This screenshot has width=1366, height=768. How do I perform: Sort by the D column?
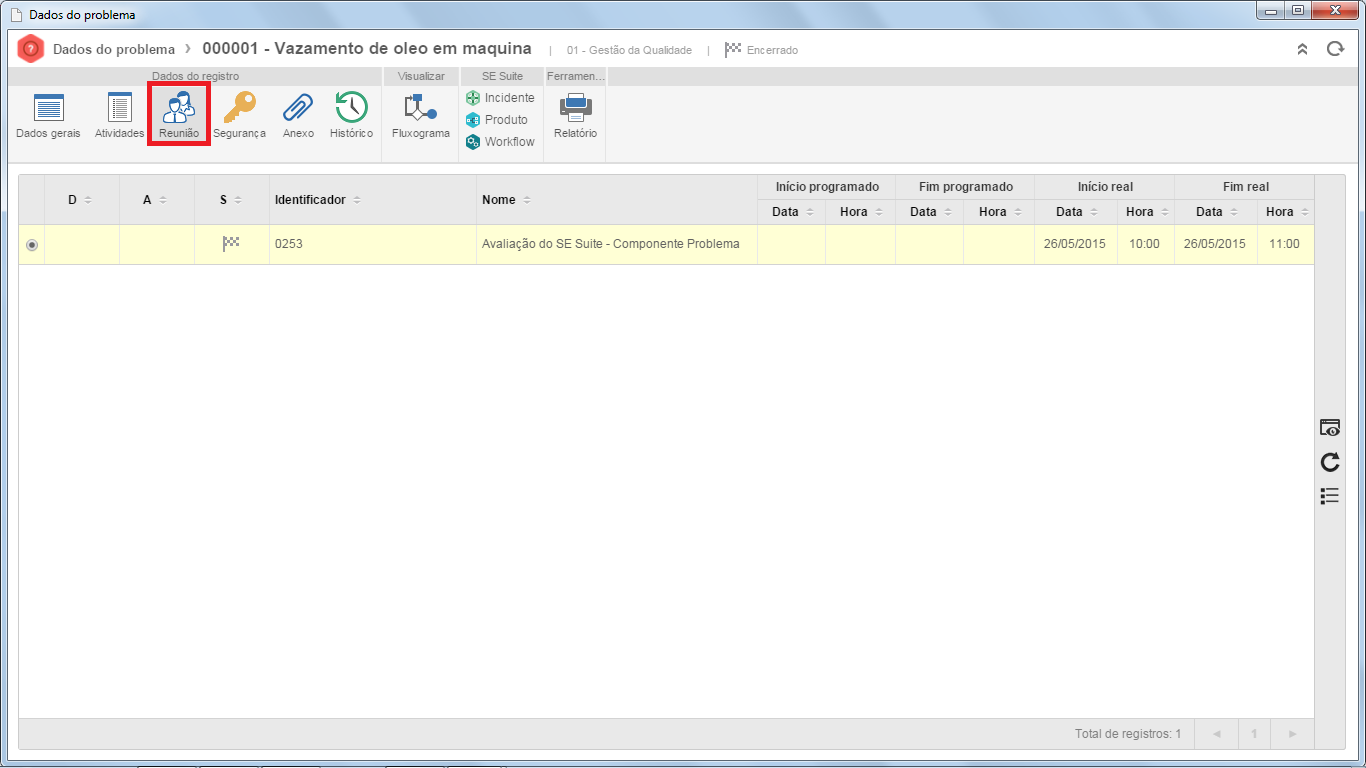click(x=80, y=200)
